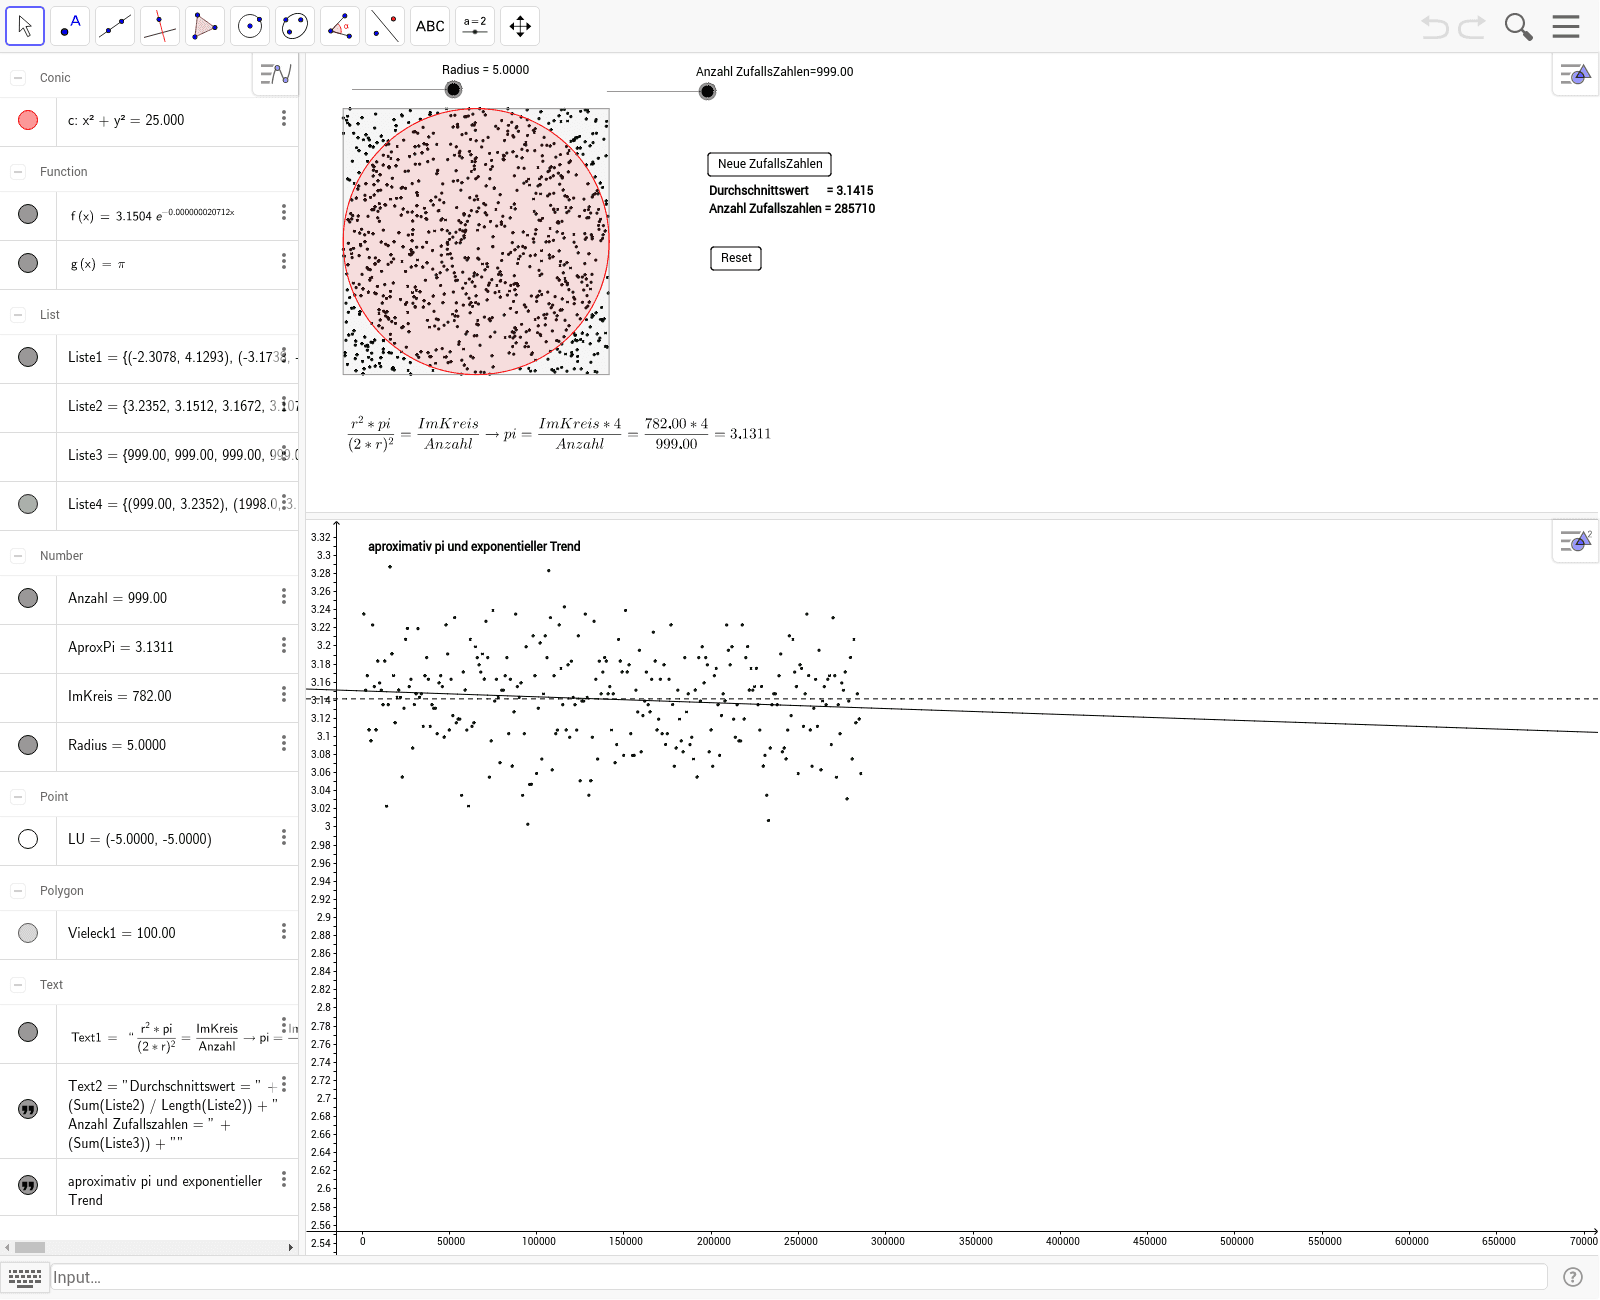Select the ABC Text tool
Viewport: 1600px width, 1300px height.
pos(430,26)
